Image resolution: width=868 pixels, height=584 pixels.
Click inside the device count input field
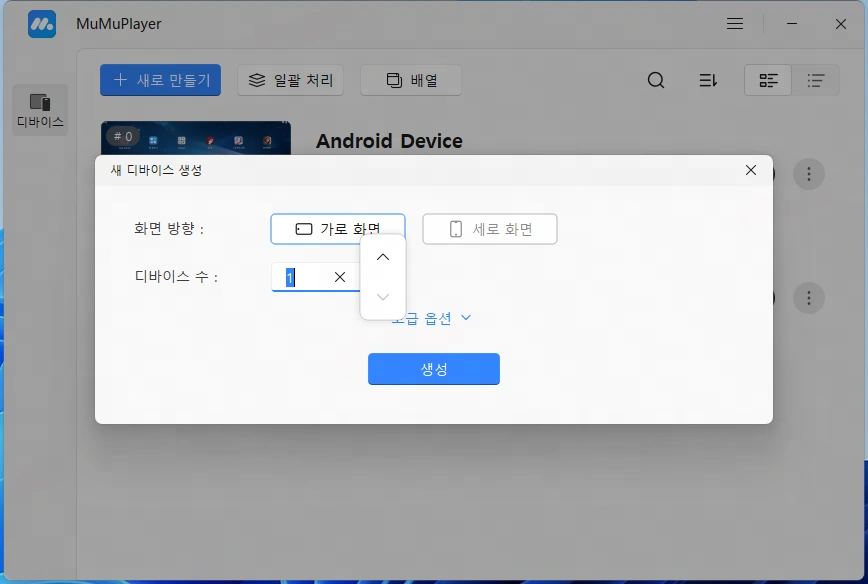[x=300, y=277]
